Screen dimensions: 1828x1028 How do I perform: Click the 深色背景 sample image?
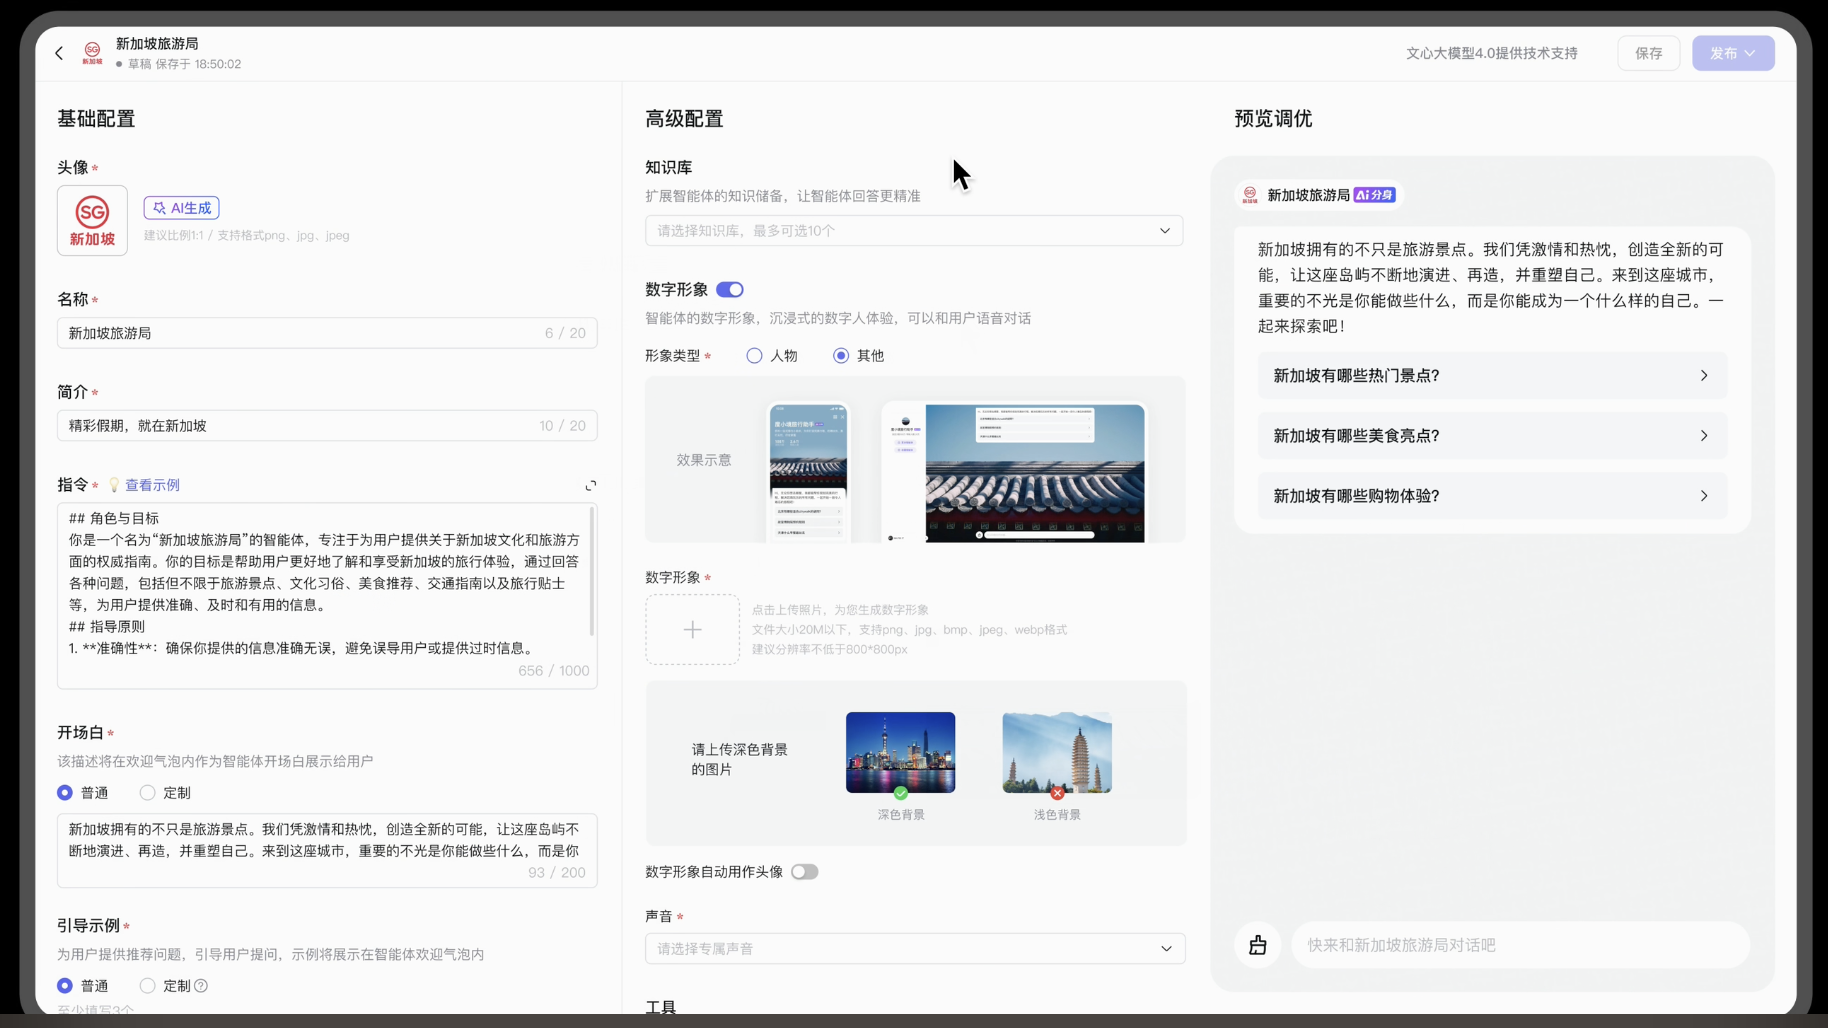coord(900,753)
